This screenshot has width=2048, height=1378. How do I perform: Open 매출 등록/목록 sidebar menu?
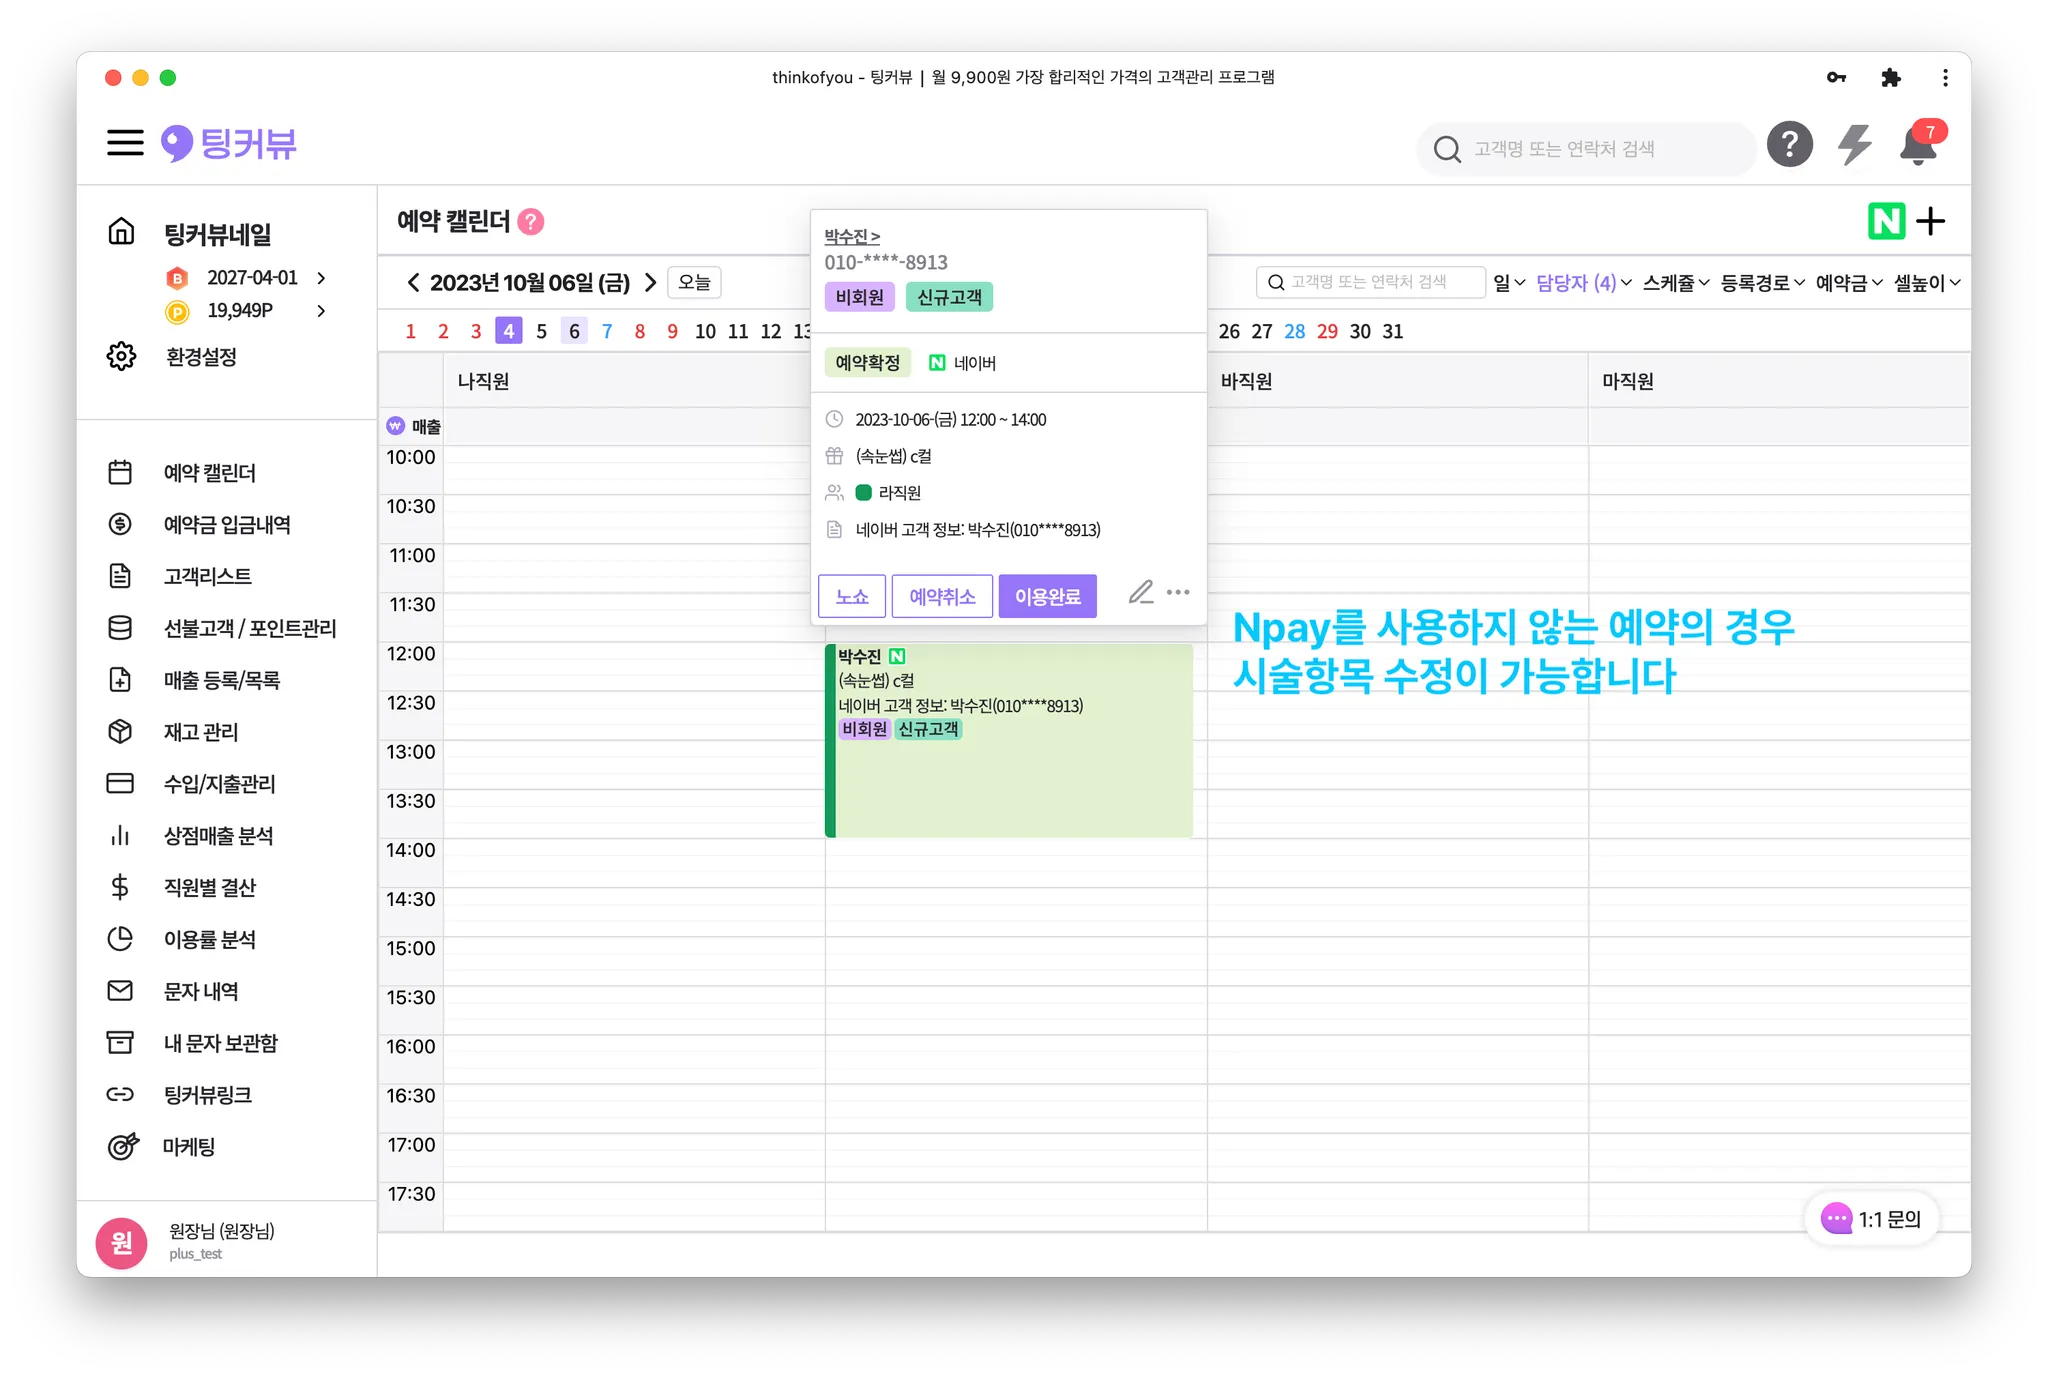click(x=221, y=680)
